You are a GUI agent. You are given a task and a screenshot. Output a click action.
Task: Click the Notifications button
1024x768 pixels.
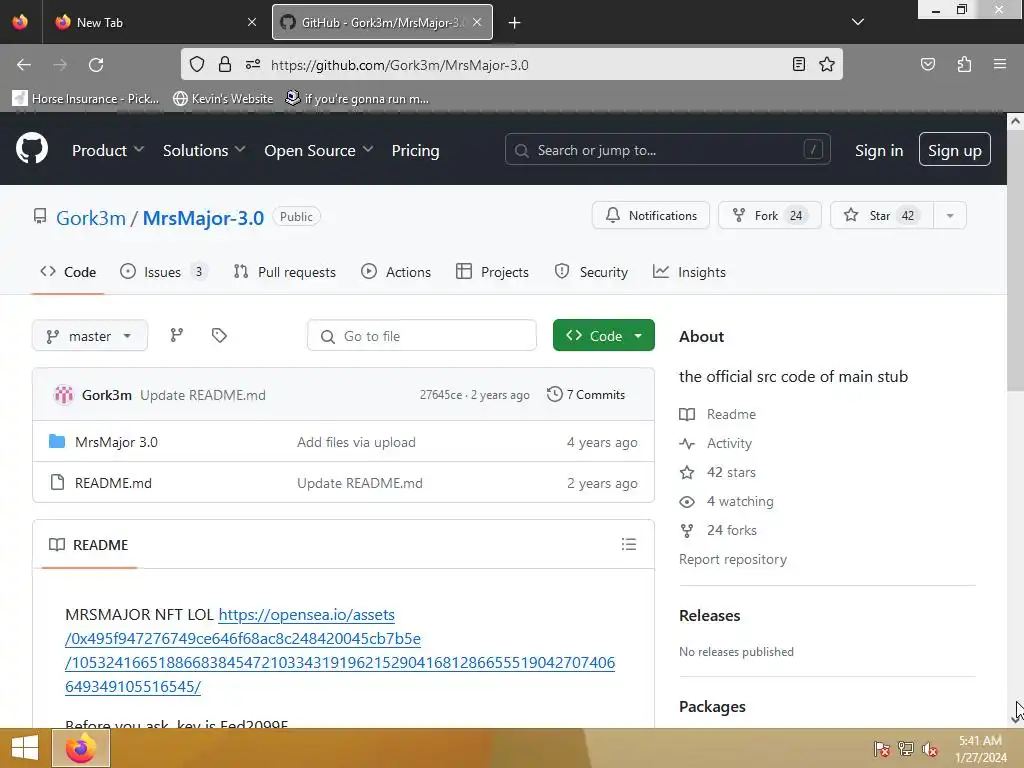(x=651, y=216)
